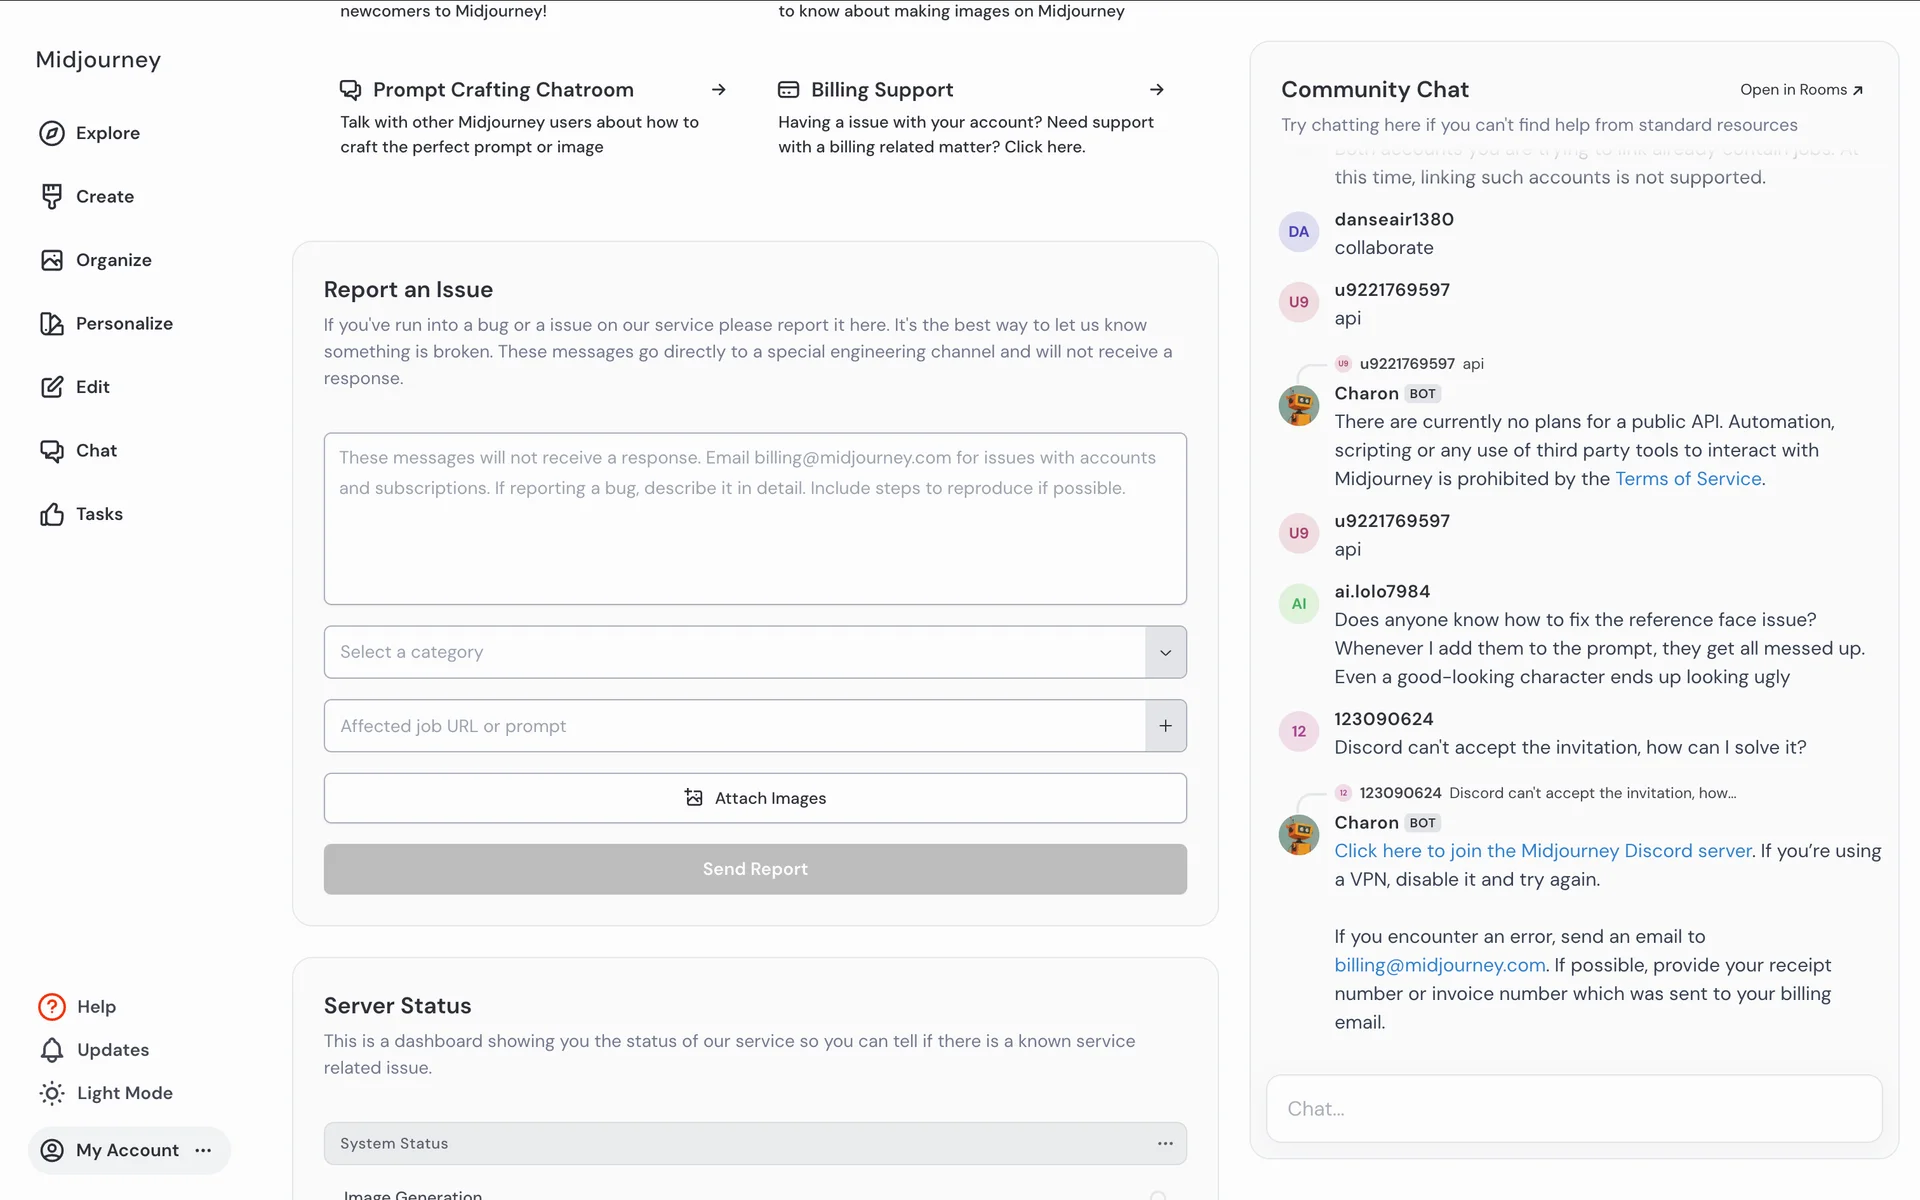Viewport: 1920px width, 1200px height.
Task: Select the Personalize icon in sidebar
Action: coord(52,323)
